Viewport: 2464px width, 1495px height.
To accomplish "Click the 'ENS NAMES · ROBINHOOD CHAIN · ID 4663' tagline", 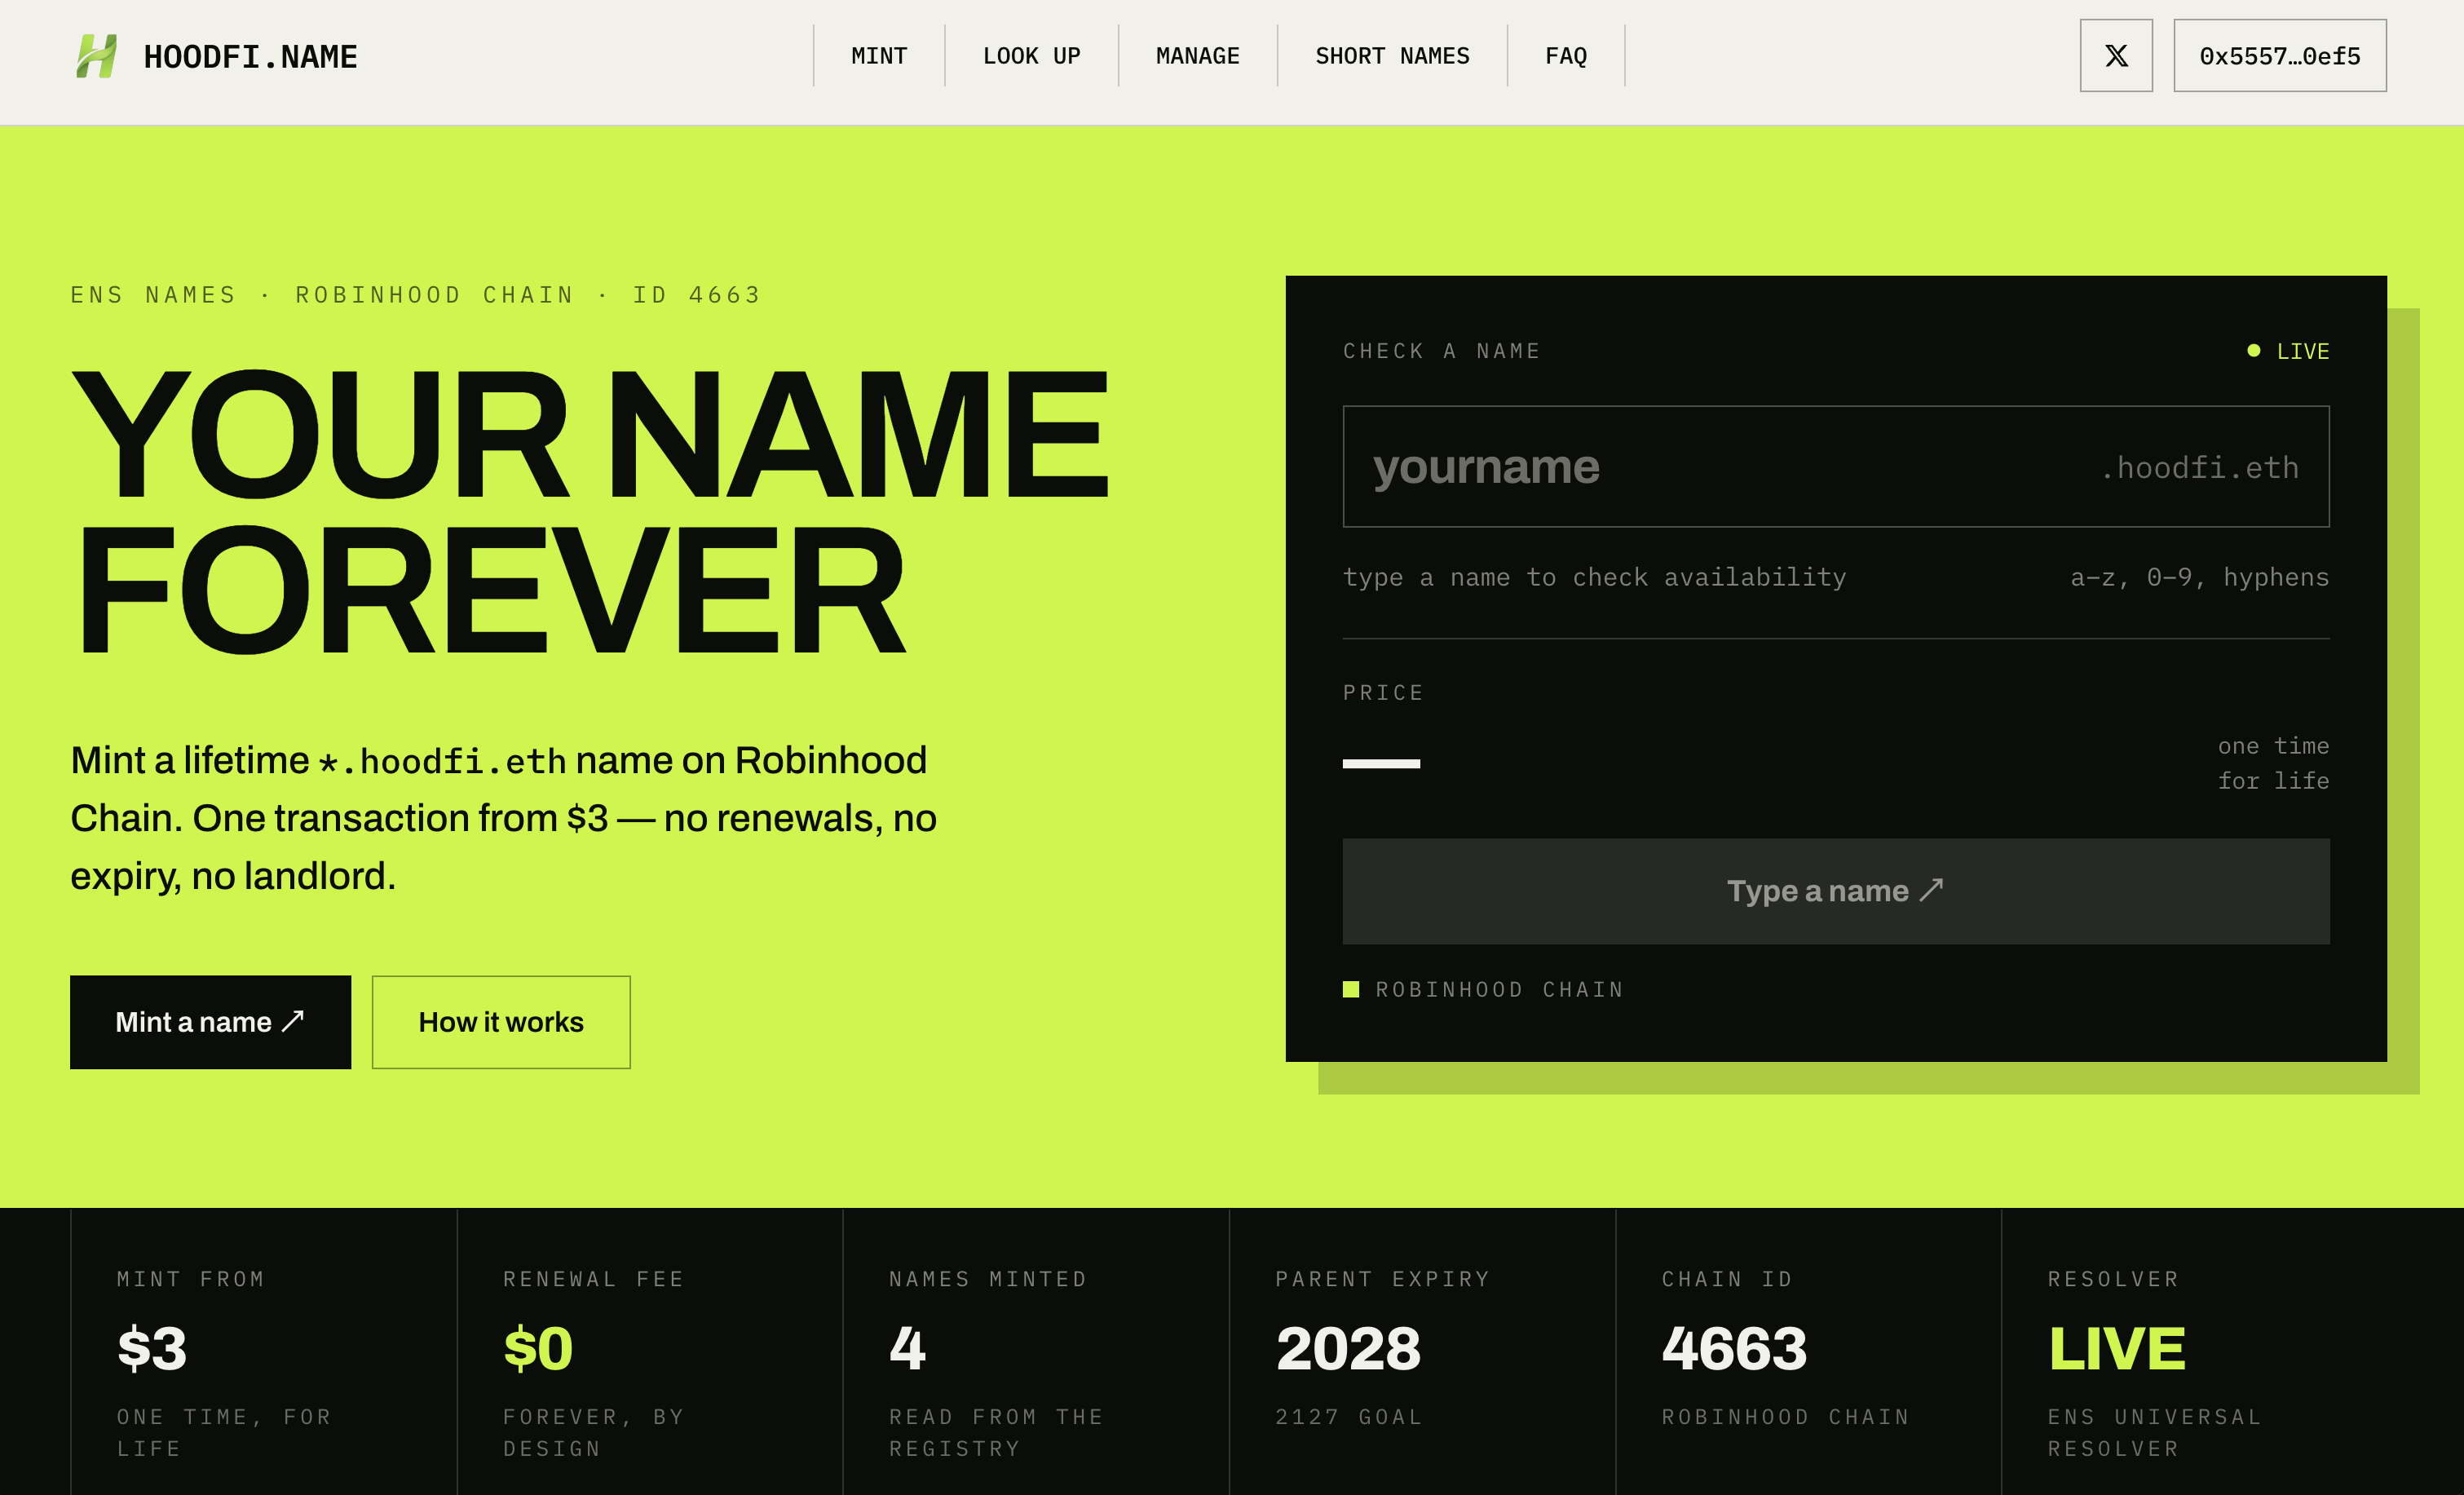I will point(415,295).
